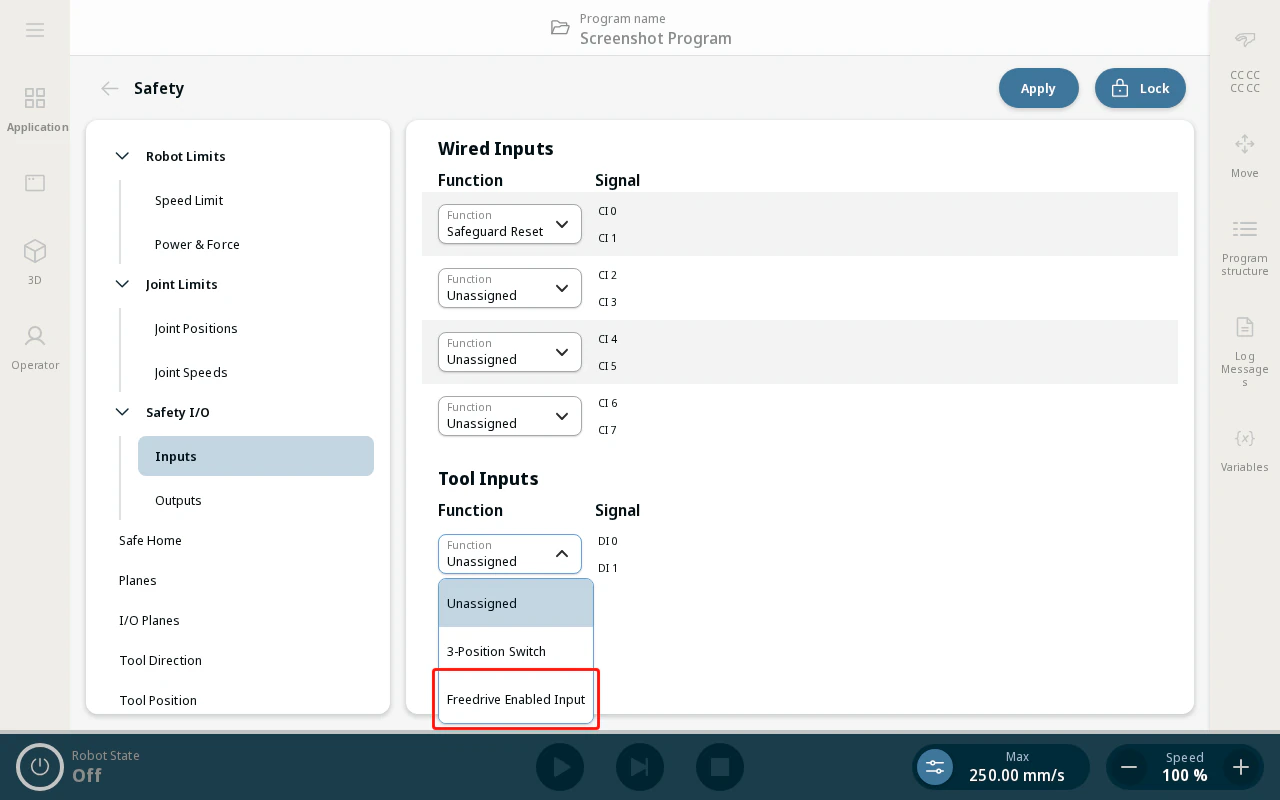The height and width of the screenshot is (800, 1280).
Task: Select the window panel icon below Application
Action: point(35,183)
